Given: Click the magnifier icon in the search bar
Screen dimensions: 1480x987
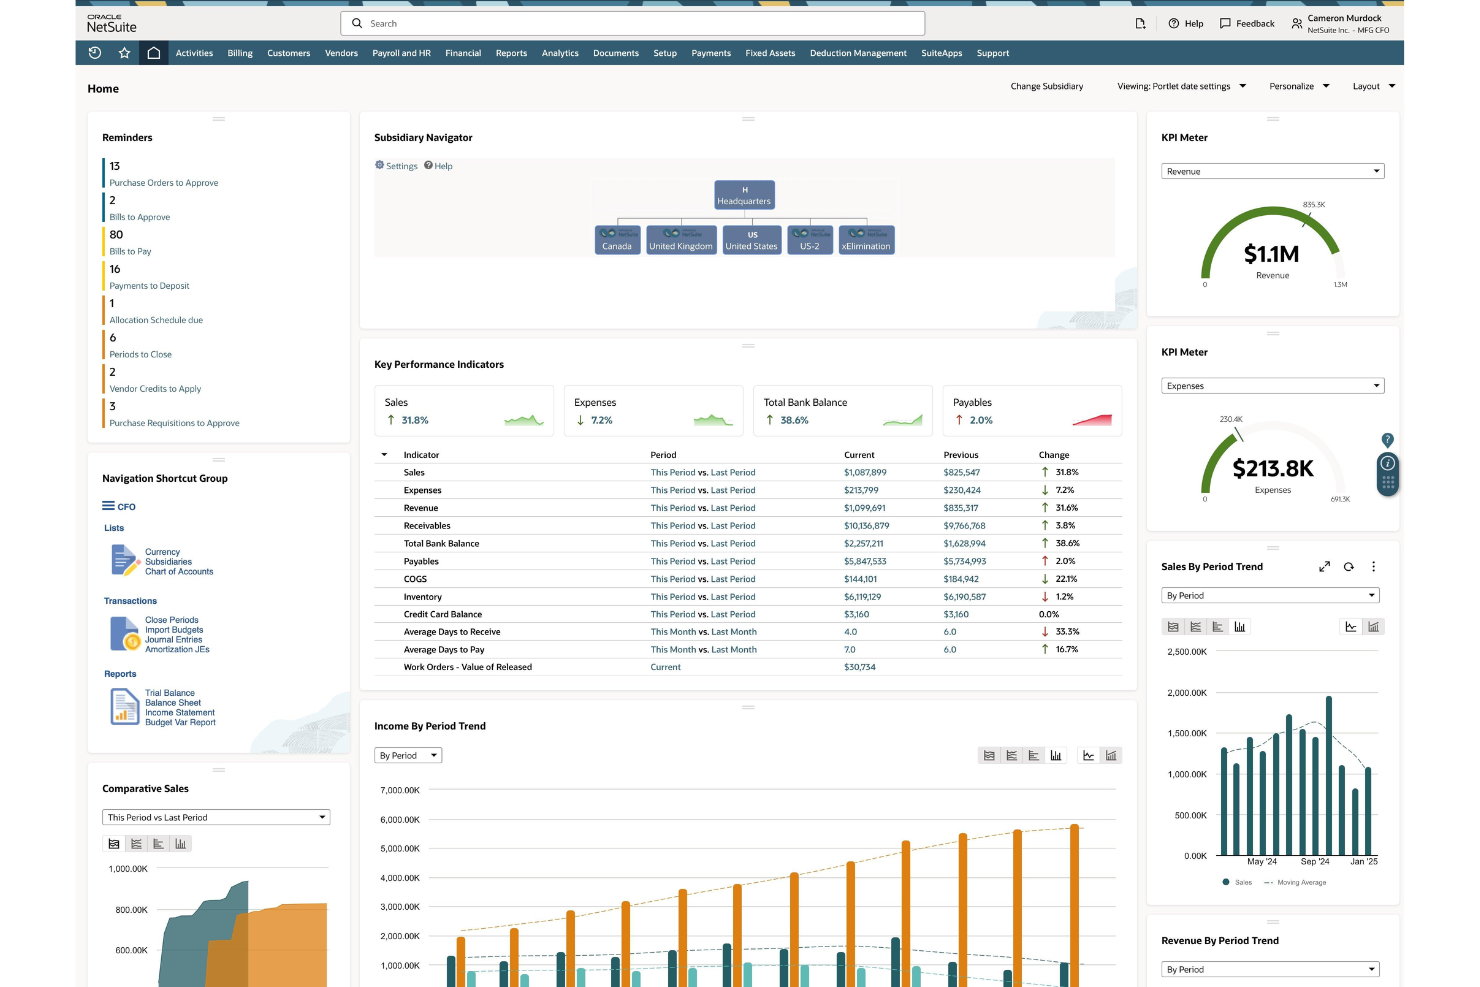Looking at the screenshot, I should pyautogui.click(x=357, y=23).
